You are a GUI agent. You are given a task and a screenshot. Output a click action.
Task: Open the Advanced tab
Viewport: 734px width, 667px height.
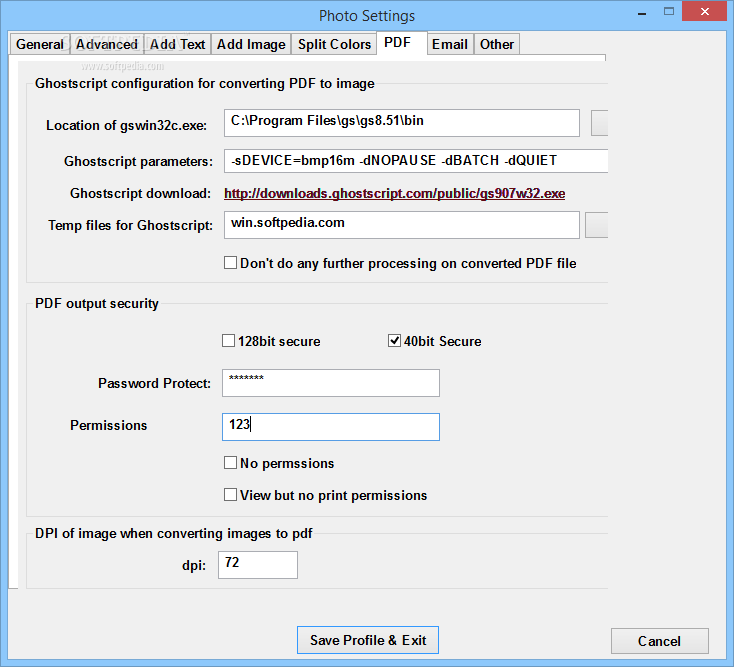(x=107, y=44)
